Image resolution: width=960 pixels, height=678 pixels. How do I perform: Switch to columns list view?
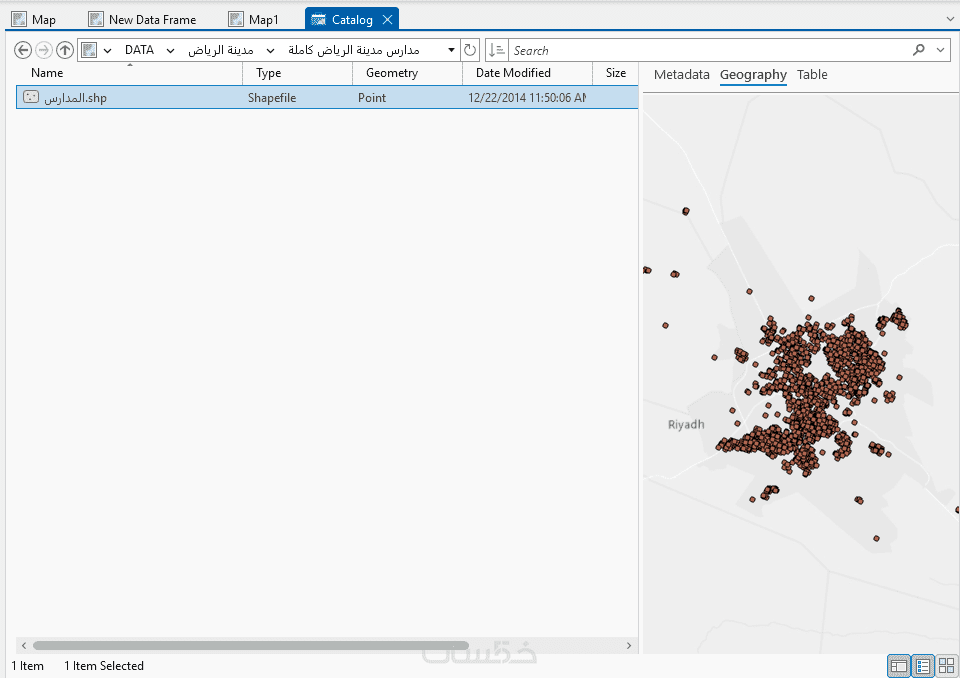tap(923, 666)
